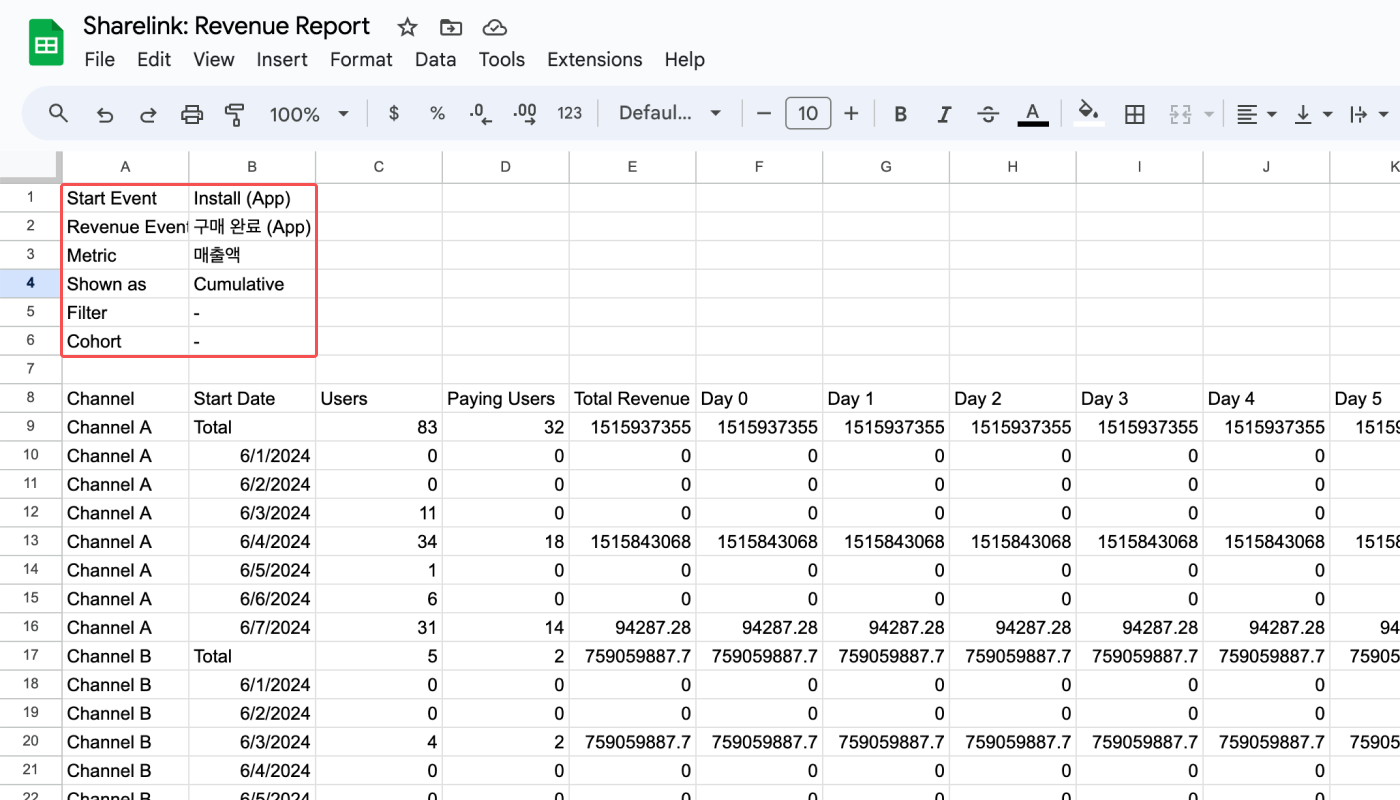Decrease font size with minus button
The height and width of the screenshot is (800, 1400).
click(764, 114)
